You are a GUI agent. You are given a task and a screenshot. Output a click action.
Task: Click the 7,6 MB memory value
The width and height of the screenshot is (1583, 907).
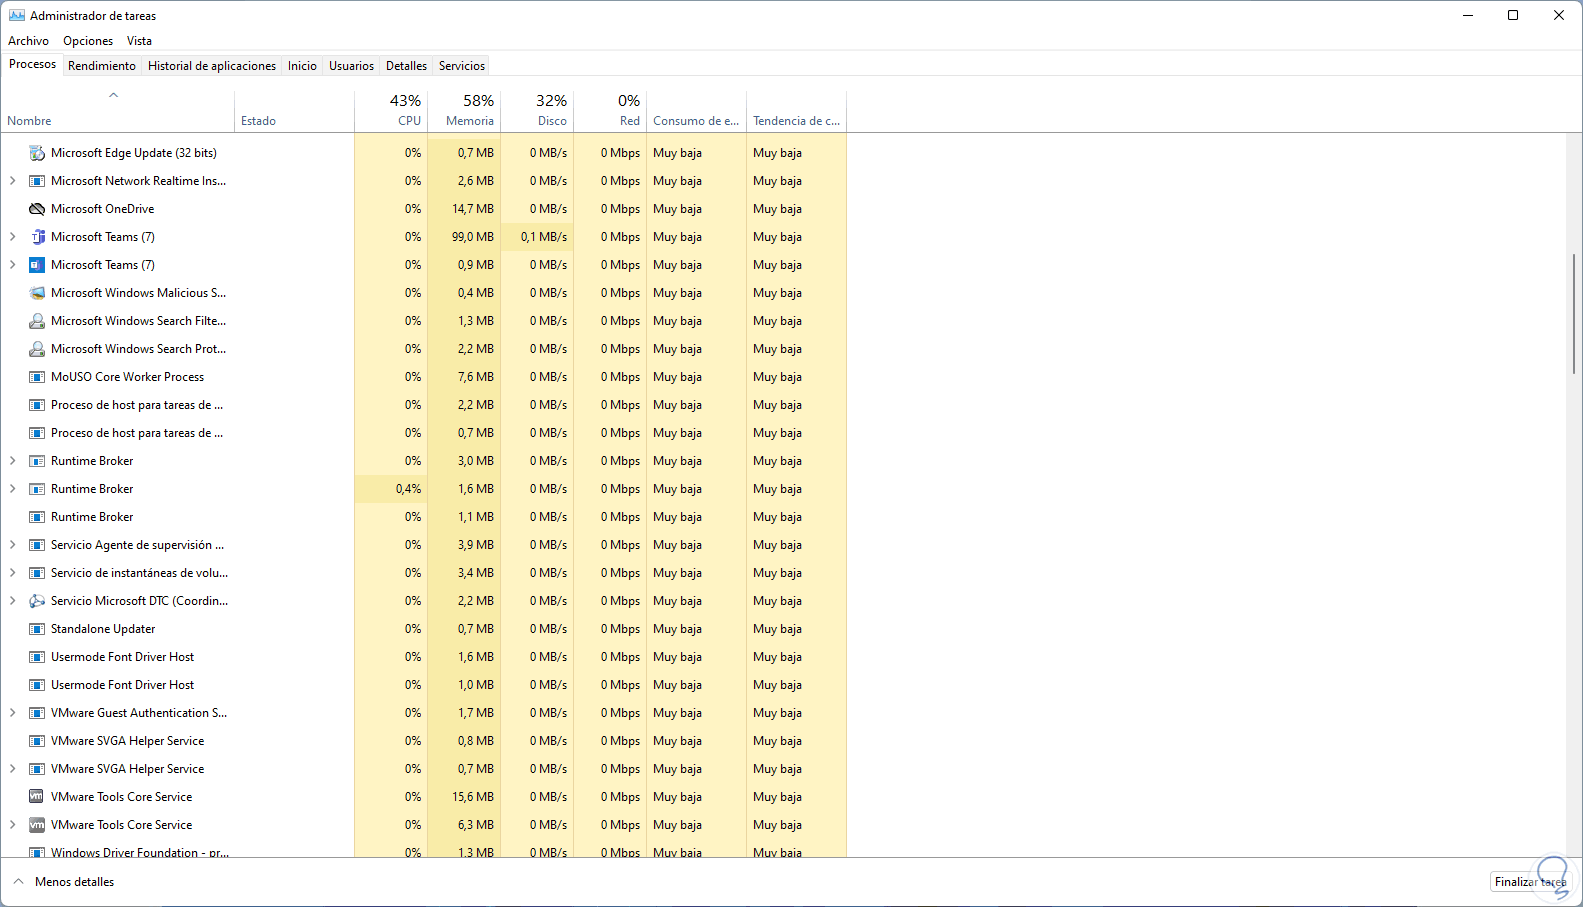click(x=476, y=377)
